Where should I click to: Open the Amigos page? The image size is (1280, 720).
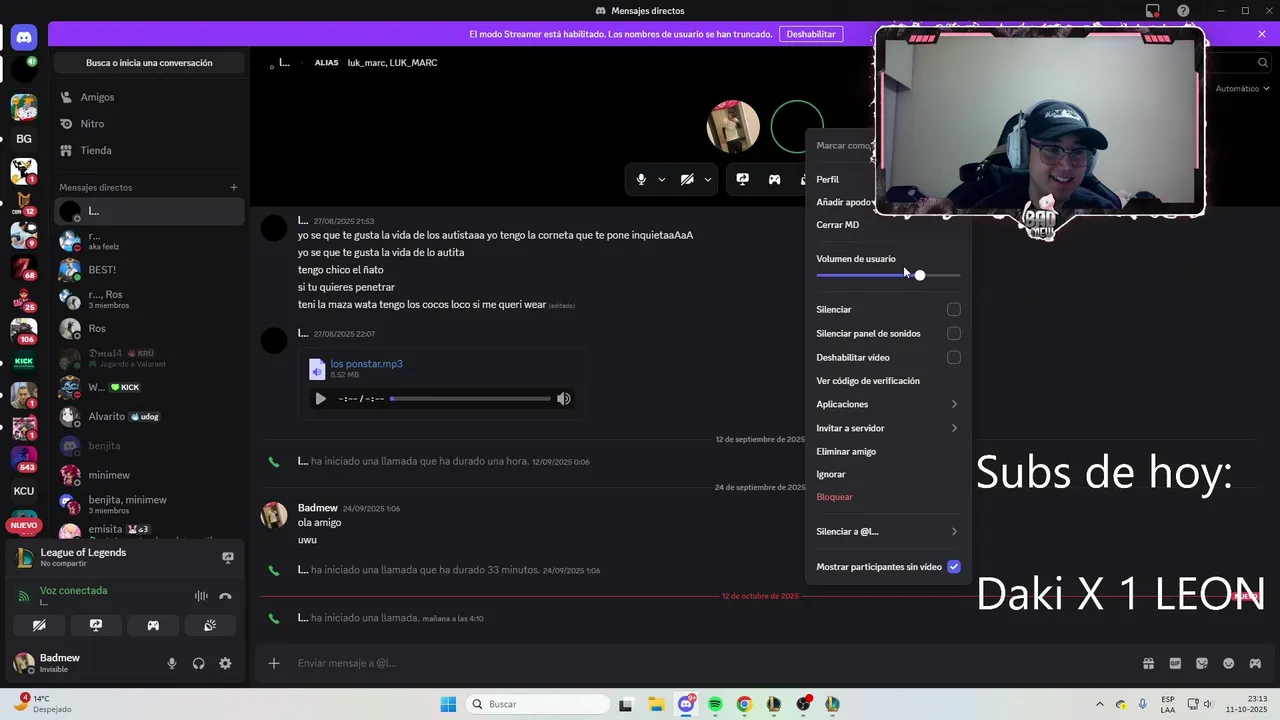pyautogui.click(x=149, y=97)
